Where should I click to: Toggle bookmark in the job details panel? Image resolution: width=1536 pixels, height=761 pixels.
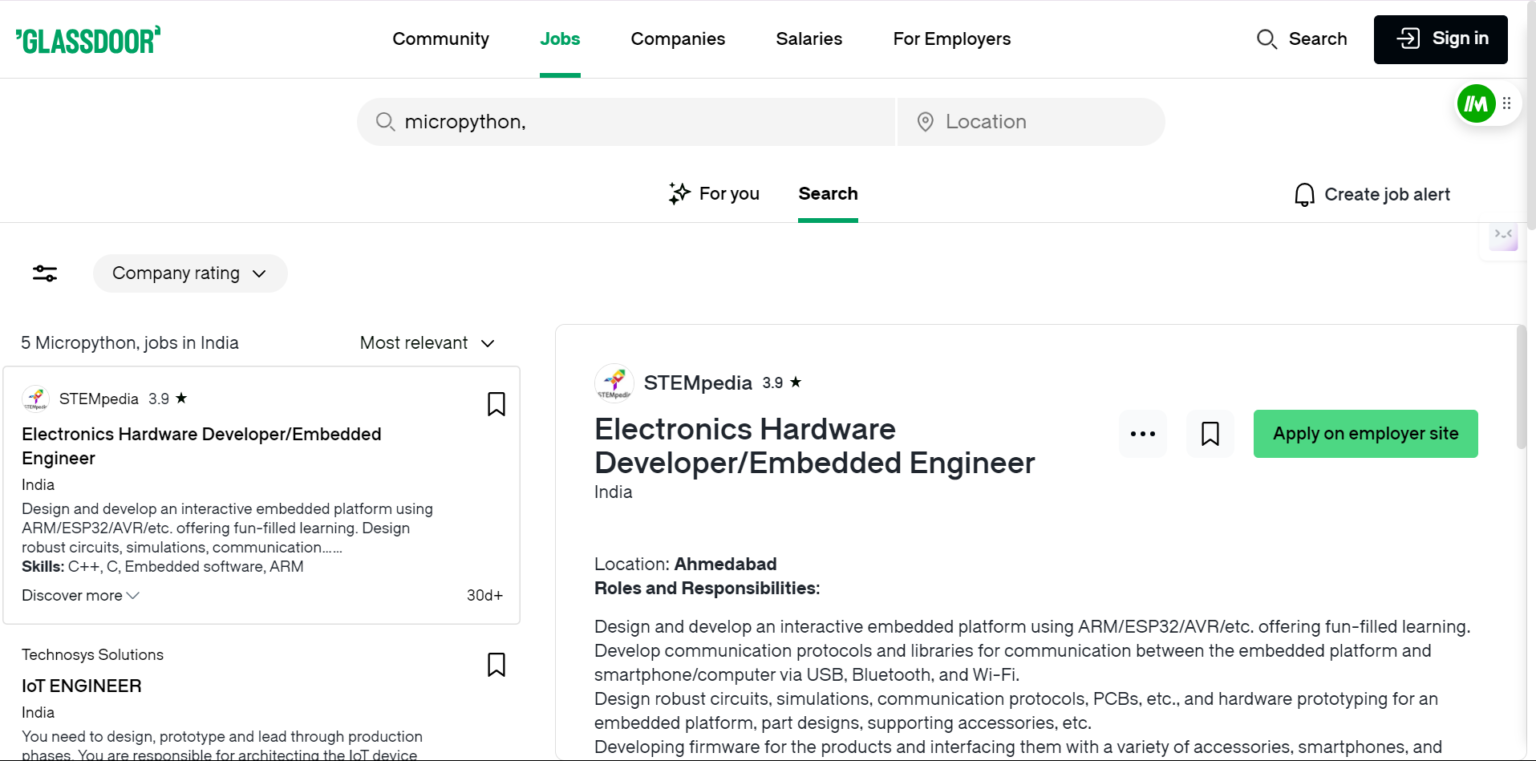[x=1210, y=434]
